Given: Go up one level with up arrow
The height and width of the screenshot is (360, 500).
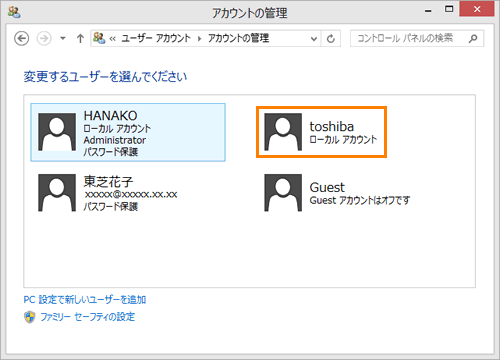Looking at the screenshot, I should (80, 39).
